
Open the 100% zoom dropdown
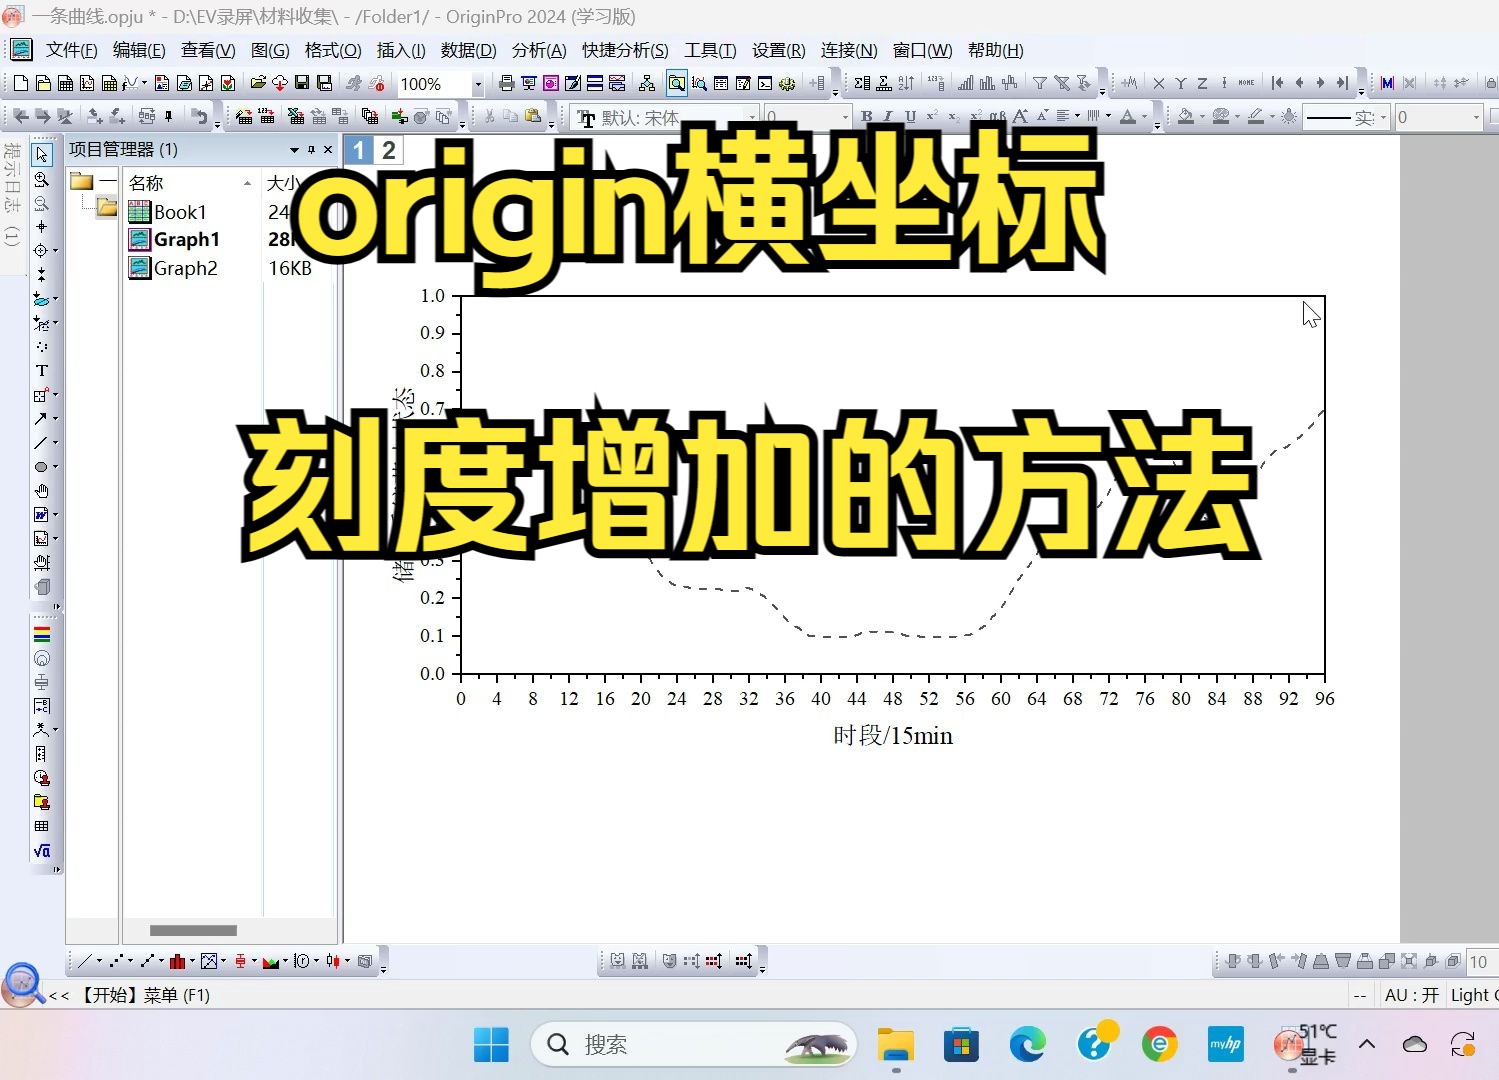(x=477, y=84)
